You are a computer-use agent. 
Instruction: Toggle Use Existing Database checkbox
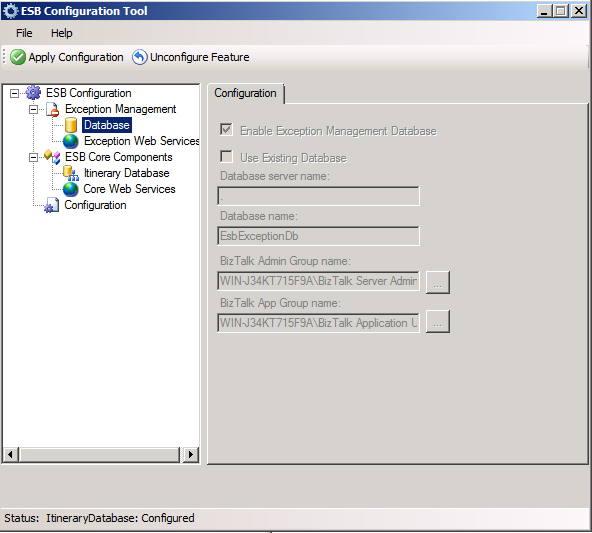[x=226, y=156]
